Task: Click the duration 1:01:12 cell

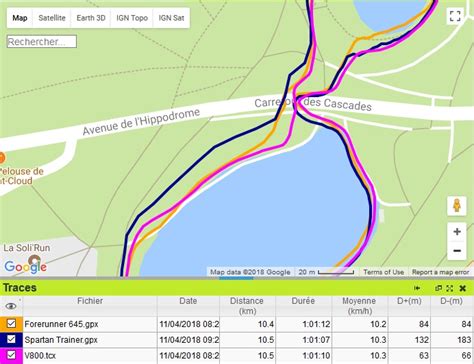Action: click(303, 324)
